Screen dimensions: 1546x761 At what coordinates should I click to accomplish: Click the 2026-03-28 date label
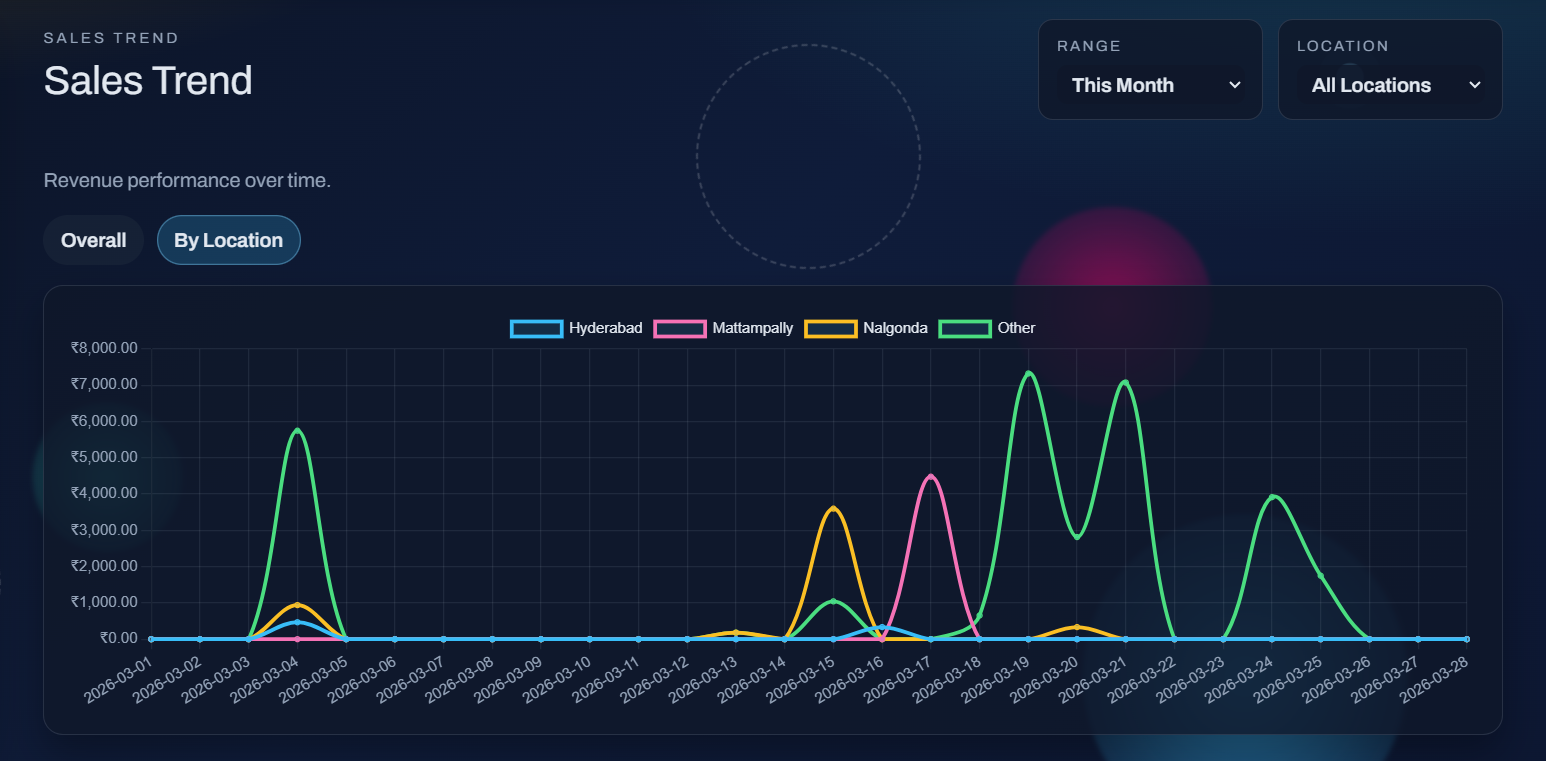click(1435, 678)
